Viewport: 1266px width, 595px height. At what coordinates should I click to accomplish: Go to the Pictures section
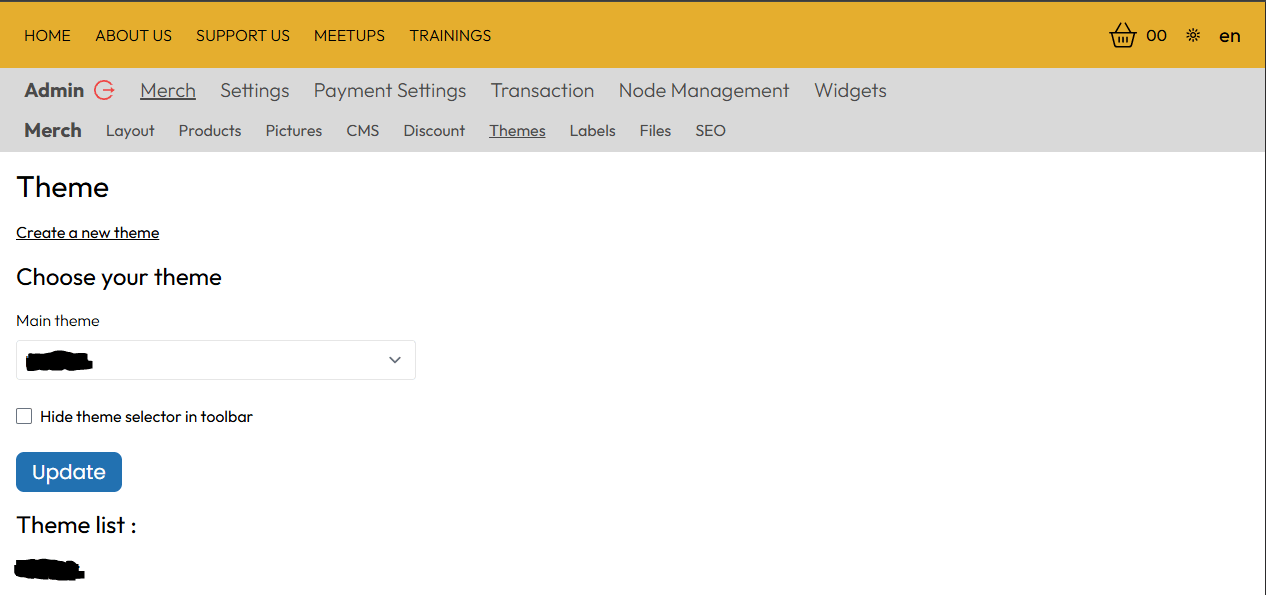click(294, 131)
